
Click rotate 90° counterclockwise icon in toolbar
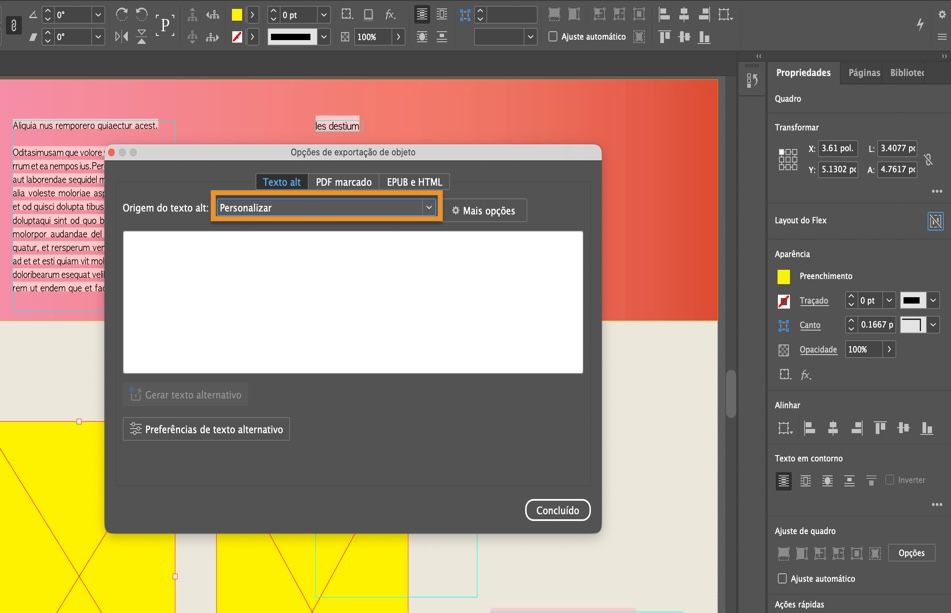(x=142, y=14)
